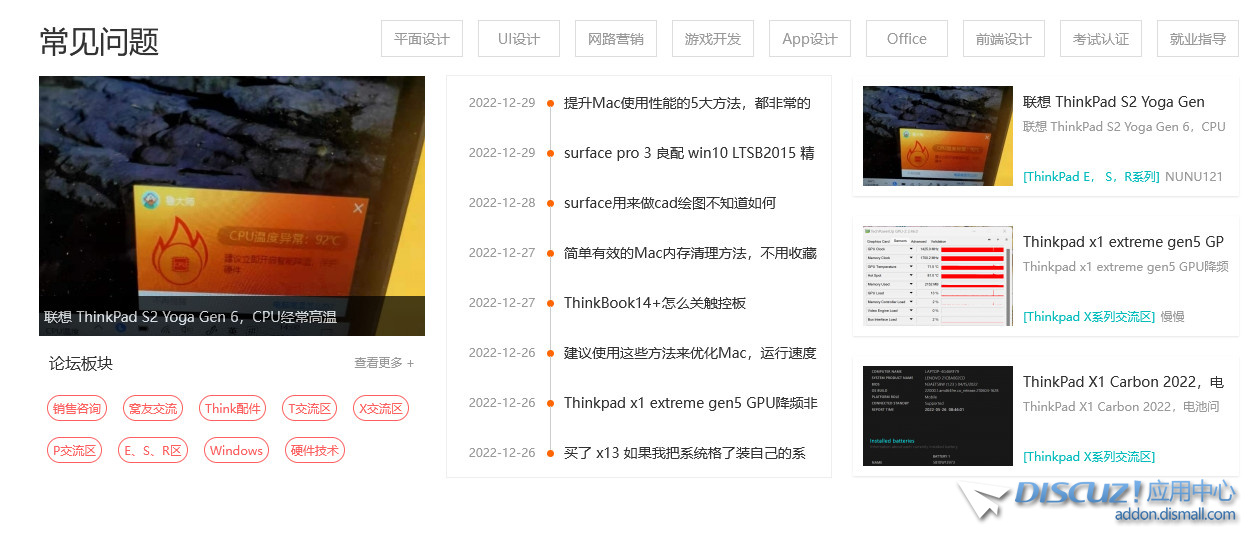Open card title Thinkpad x1 extreme gen5 GP
Screen dimensions: 1254x540
coord(1124,242)
